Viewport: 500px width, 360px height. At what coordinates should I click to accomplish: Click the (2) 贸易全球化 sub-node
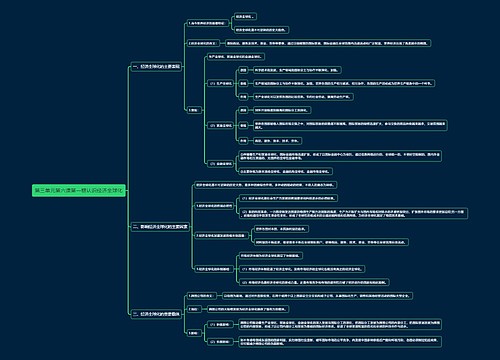click(x=220, y=125)
